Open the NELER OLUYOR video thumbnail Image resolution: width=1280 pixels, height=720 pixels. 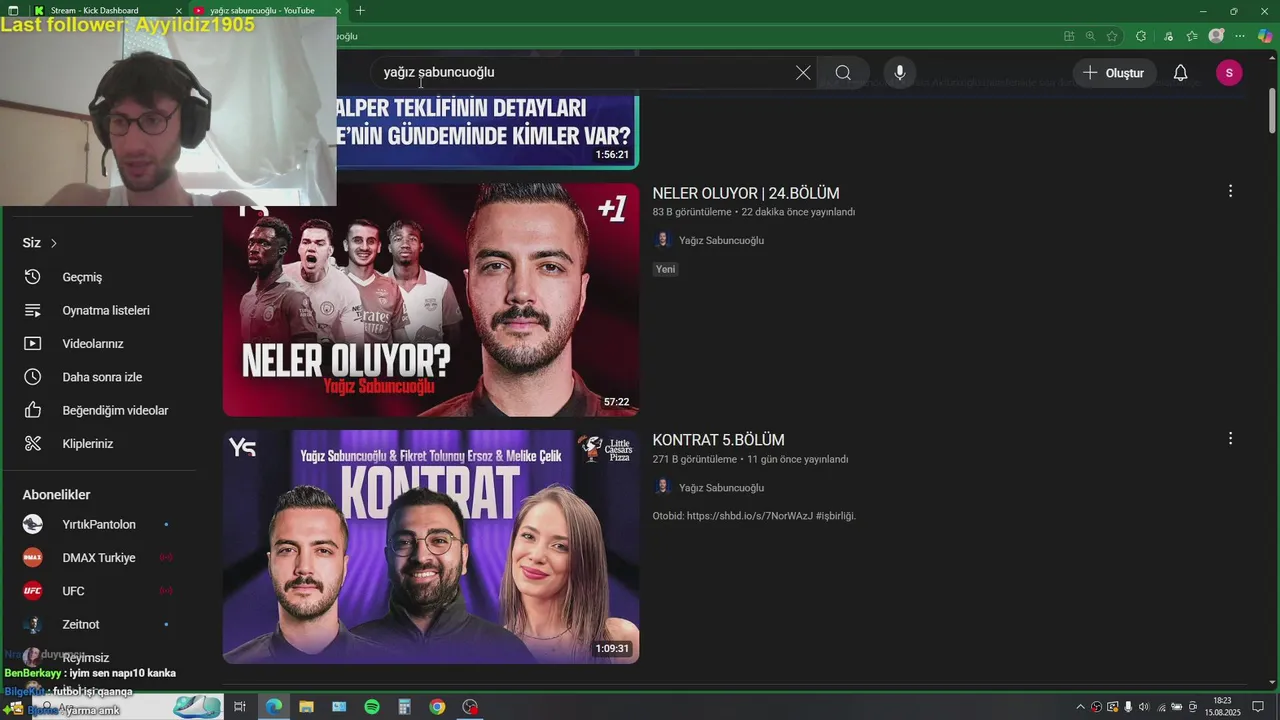point(431,300)
